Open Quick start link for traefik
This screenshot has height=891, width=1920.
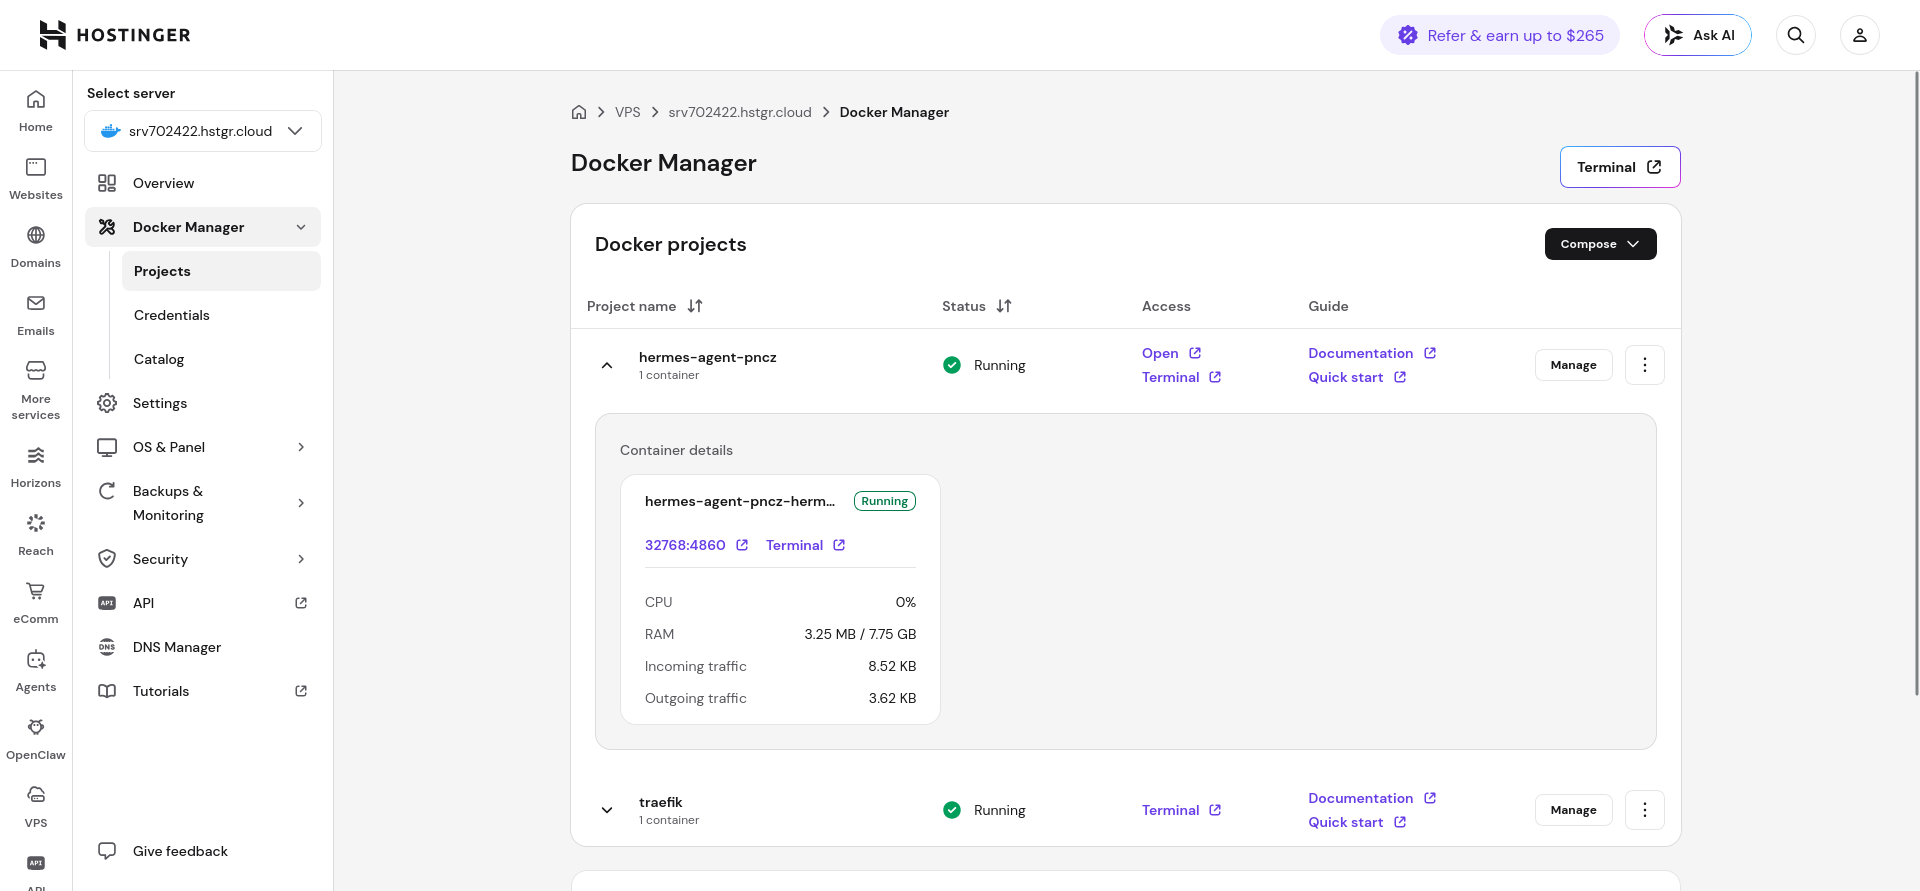pos(1357,822)
